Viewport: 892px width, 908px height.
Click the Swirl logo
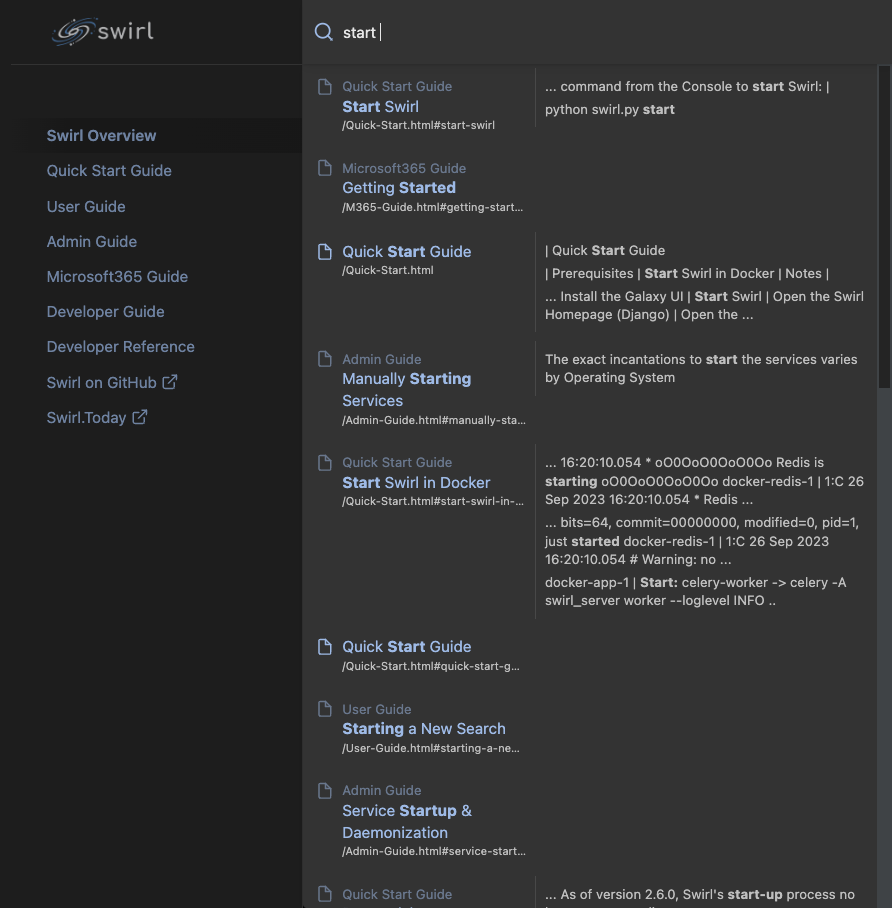coord(103,31)
